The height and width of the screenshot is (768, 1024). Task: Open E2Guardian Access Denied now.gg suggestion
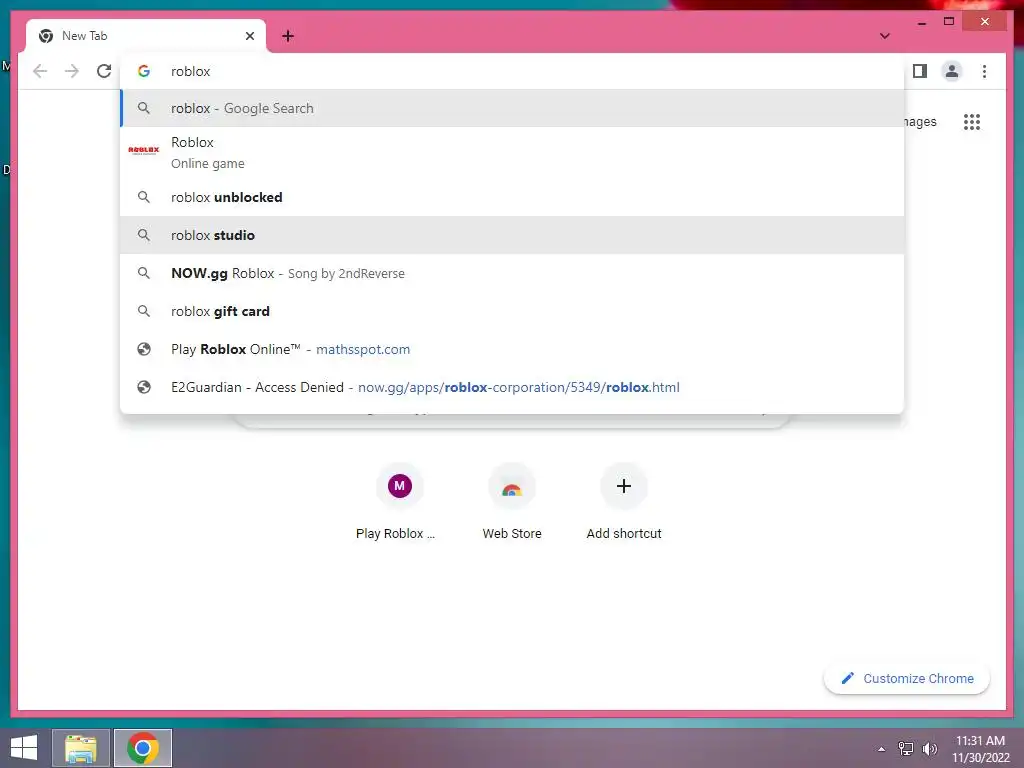[512, 387]
